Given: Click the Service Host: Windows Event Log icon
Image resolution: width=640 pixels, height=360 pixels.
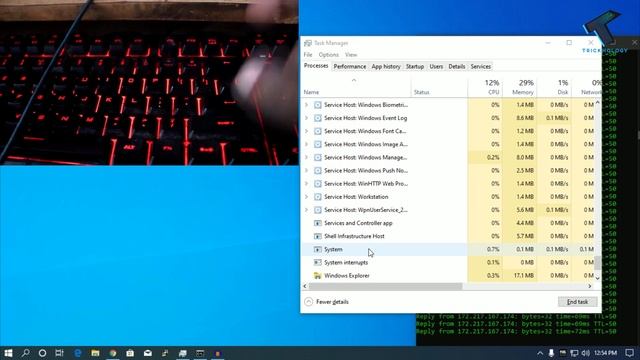Looking at the screenshot, I should (318, 118).
